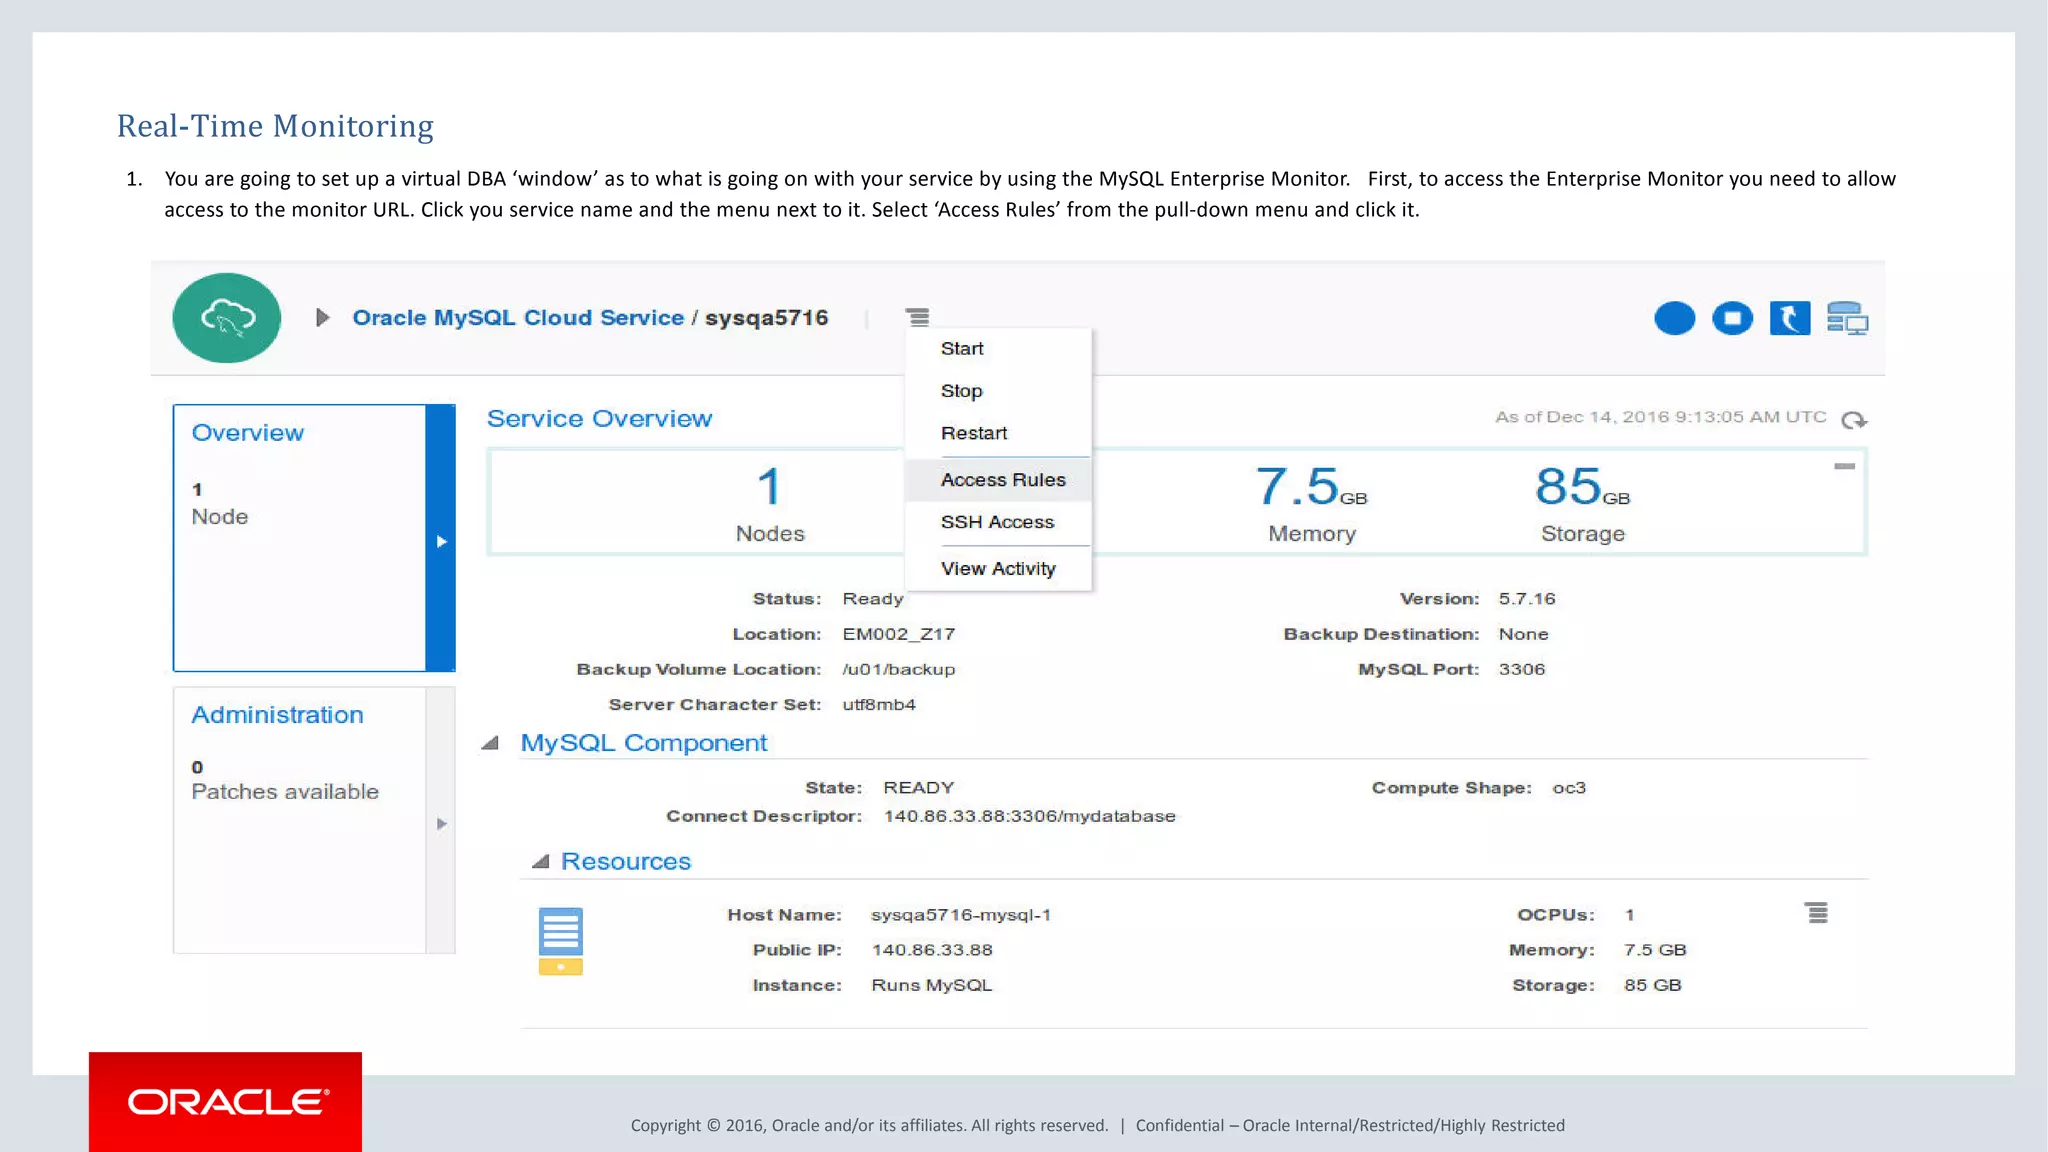This screenshot has height=1152, width=2048.
Task: Click the service name sysqa5716
Action: [x=767, y=318]
